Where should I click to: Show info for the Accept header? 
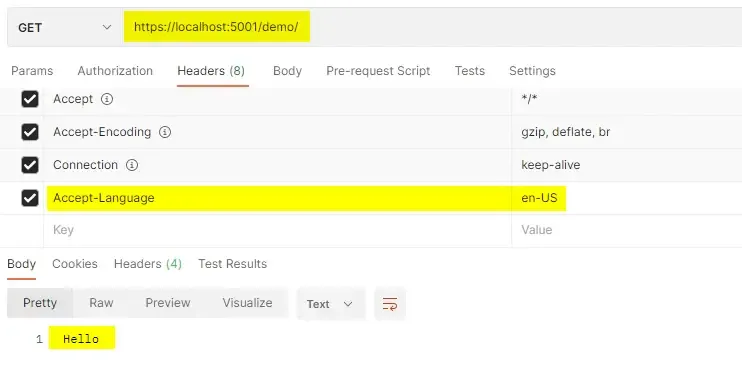coord(107,99)
